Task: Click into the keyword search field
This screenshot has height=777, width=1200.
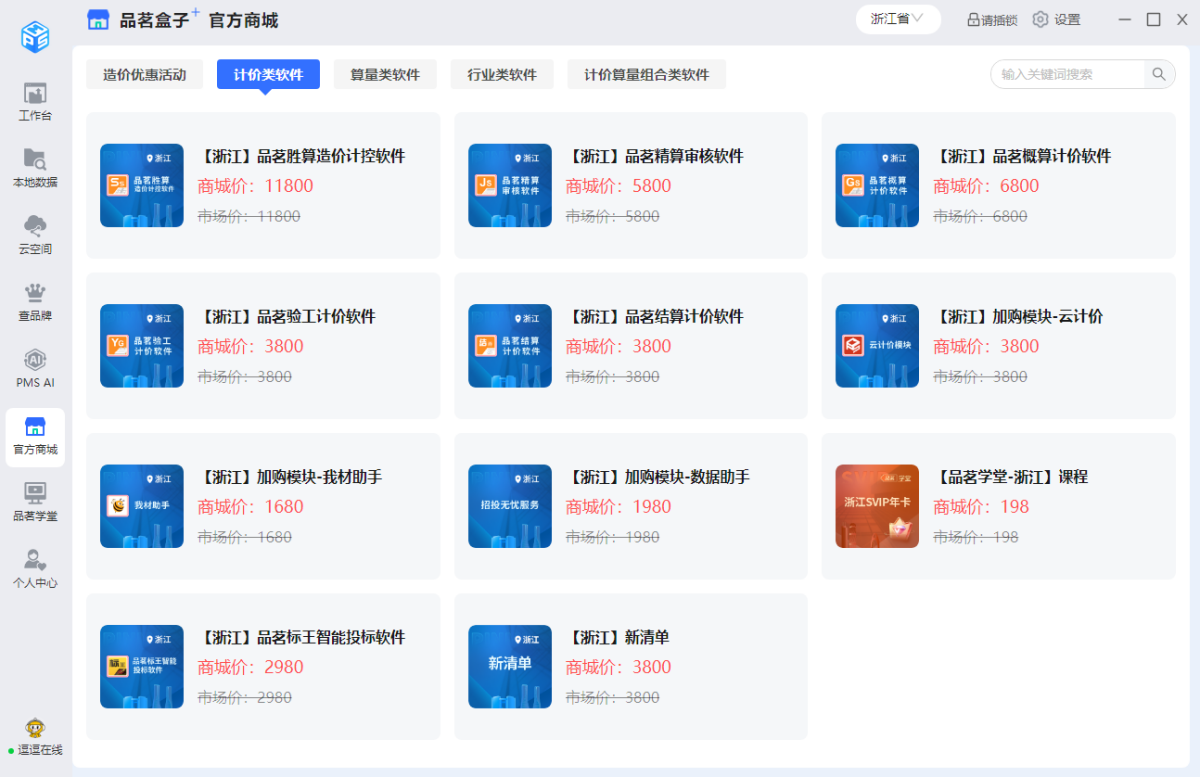Action: pos(1066,74)
